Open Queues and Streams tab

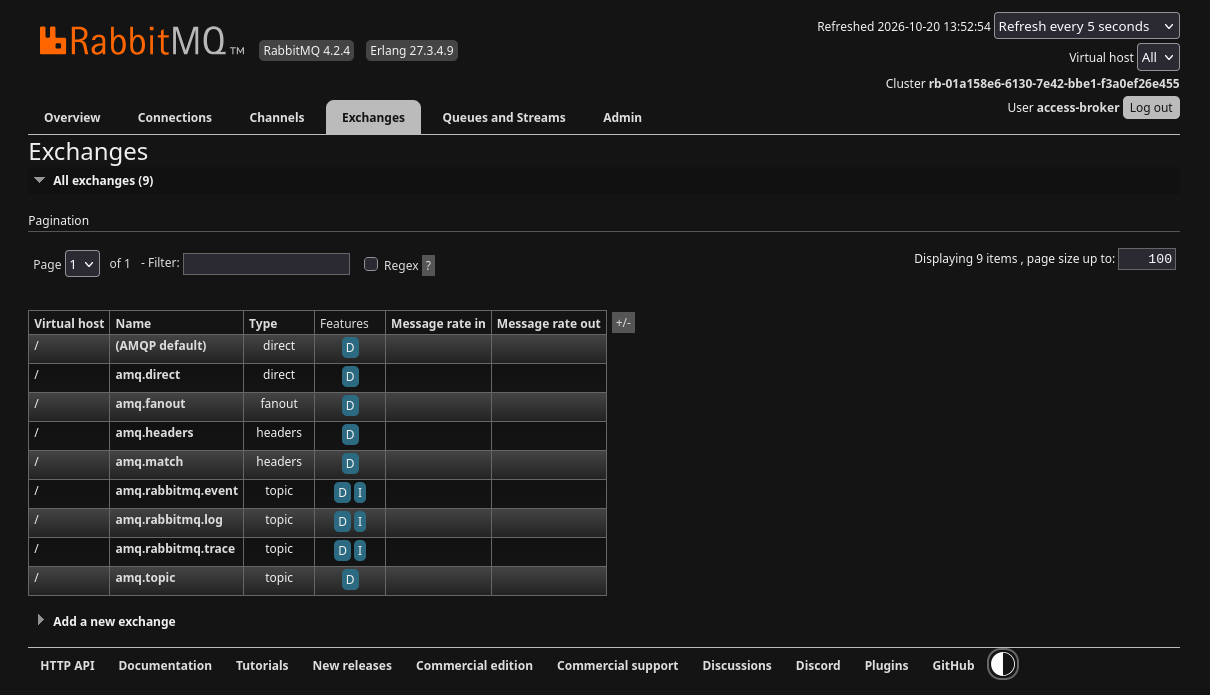pos(504,117)
